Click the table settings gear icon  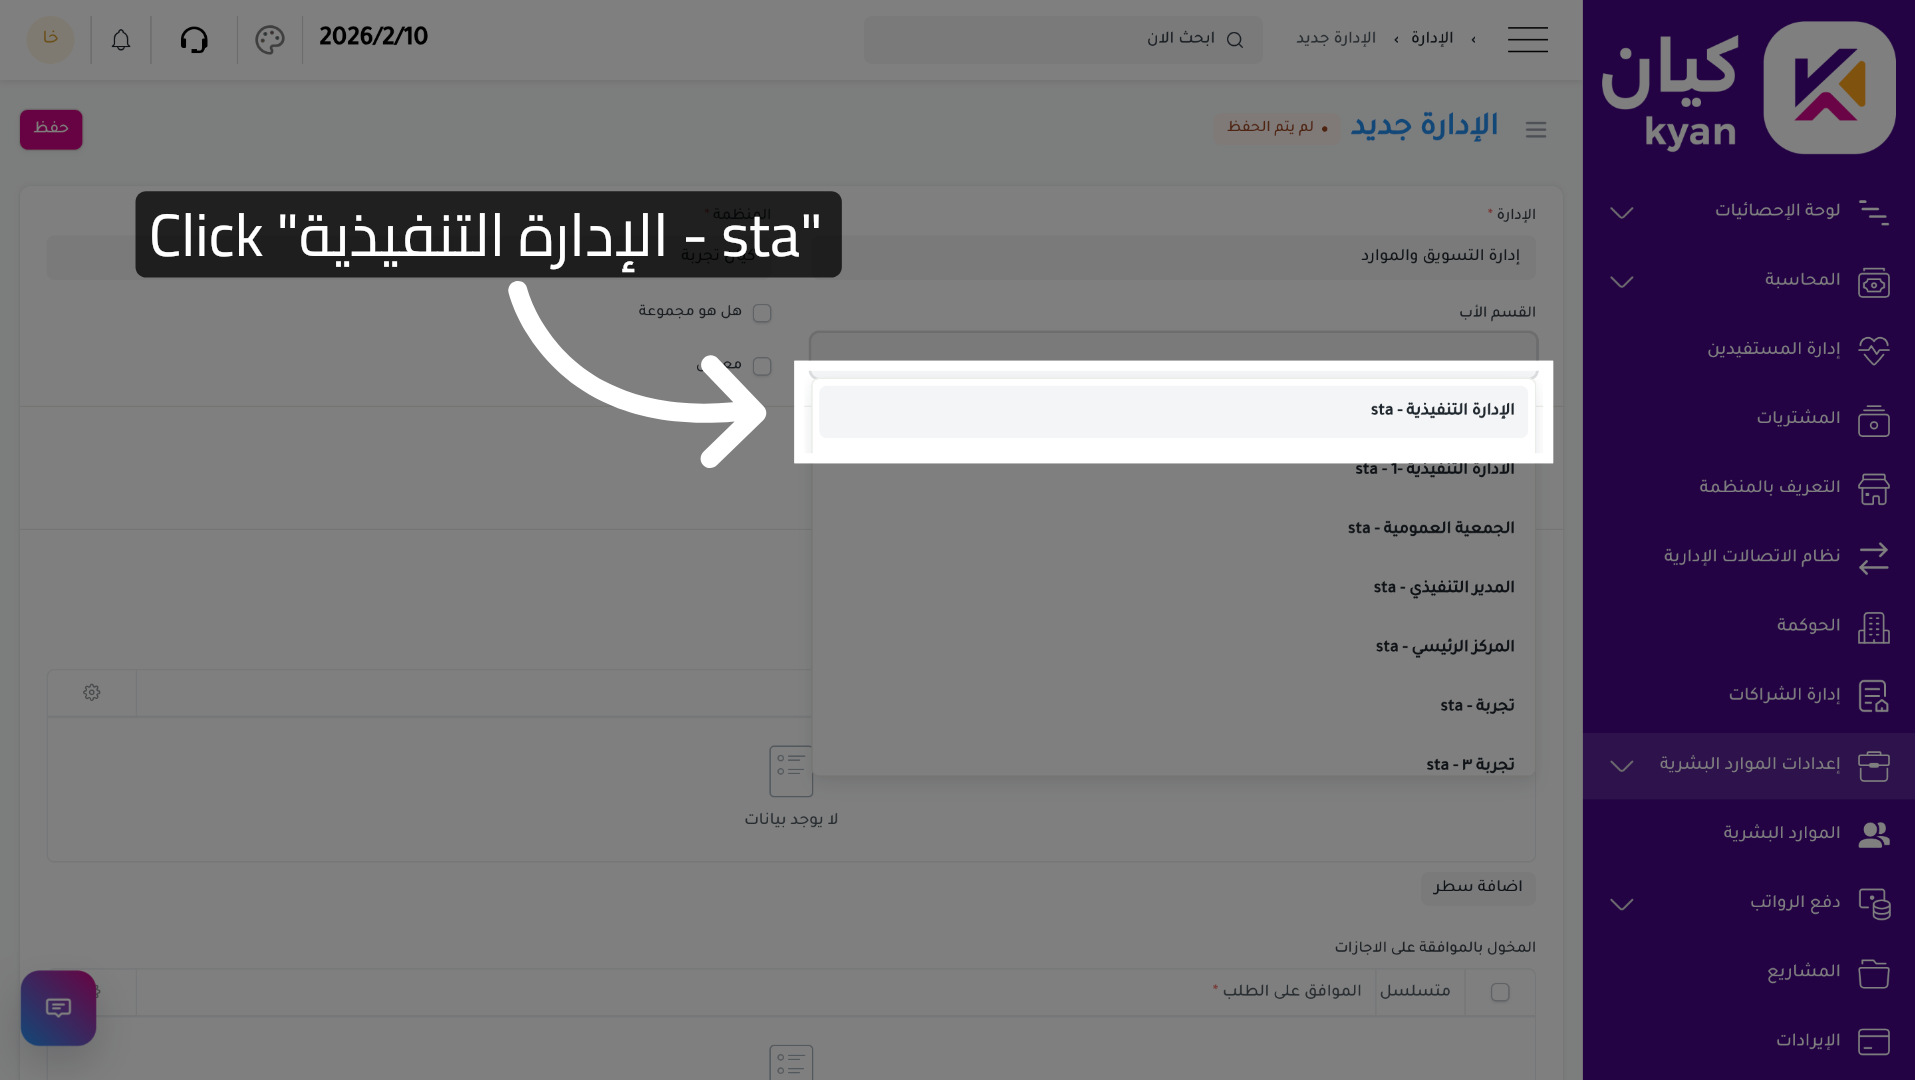[92, 693]
